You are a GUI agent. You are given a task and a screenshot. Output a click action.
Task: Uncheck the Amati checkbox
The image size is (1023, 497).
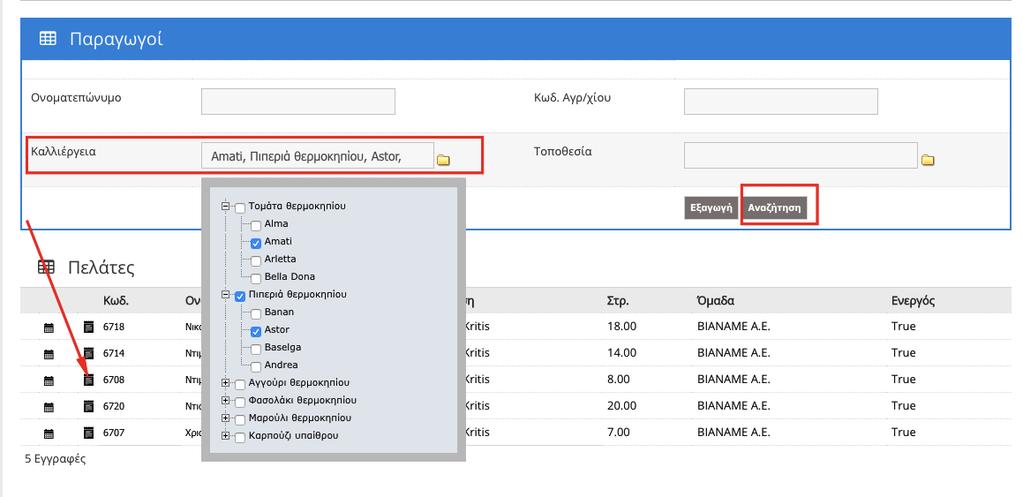[256, 244]
